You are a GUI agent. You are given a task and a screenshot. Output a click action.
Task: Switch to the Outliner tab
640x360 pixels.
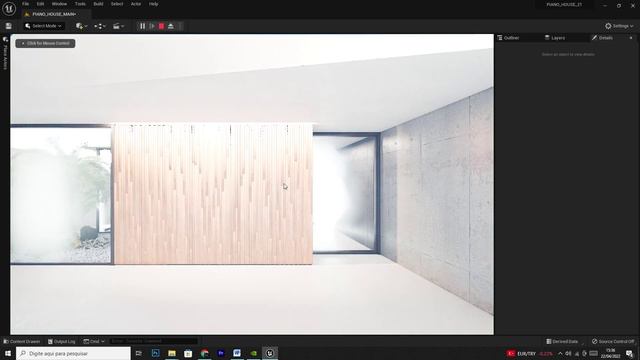click(508, 38)
